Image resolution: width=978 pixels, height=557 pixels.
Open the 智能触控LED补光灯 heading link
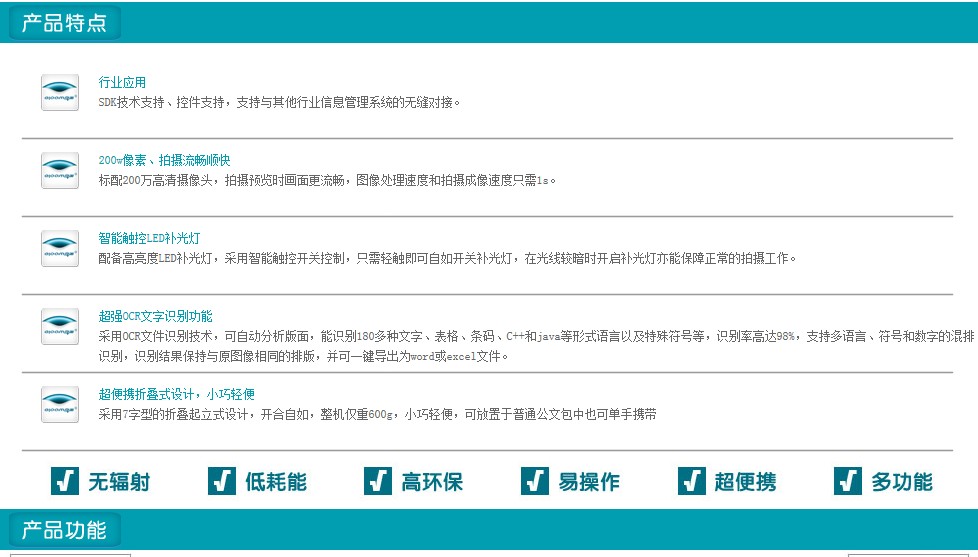[149, 238]
